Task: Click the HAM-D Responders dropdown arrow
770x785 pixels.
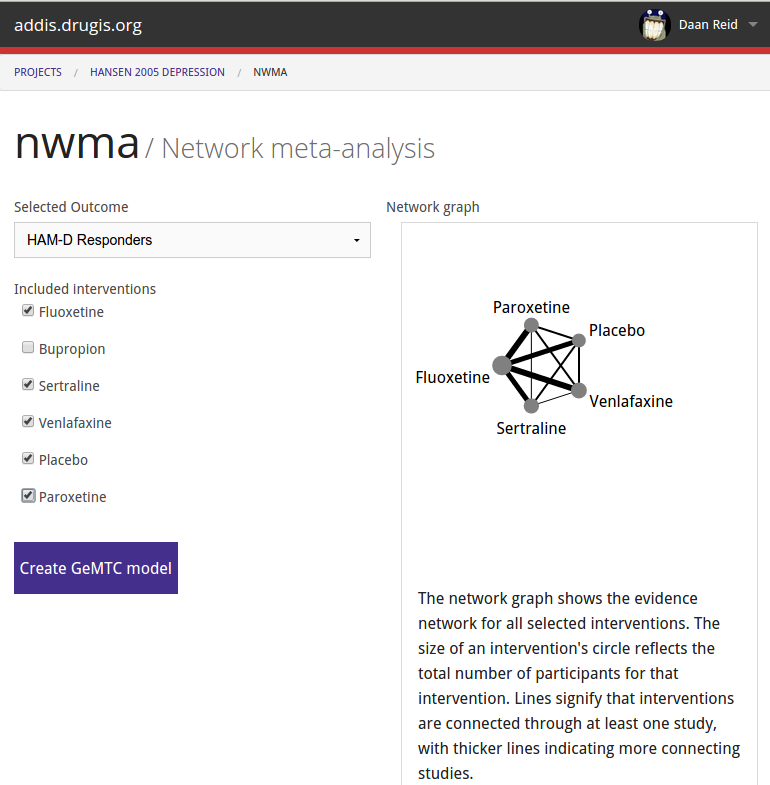Action: pyautogui.click(x=356, y=241)
